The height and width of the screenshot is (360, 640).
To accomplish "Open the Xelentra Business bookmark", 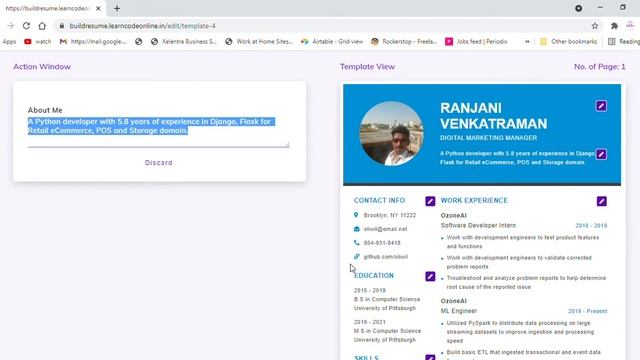I will tap(183, 42).
